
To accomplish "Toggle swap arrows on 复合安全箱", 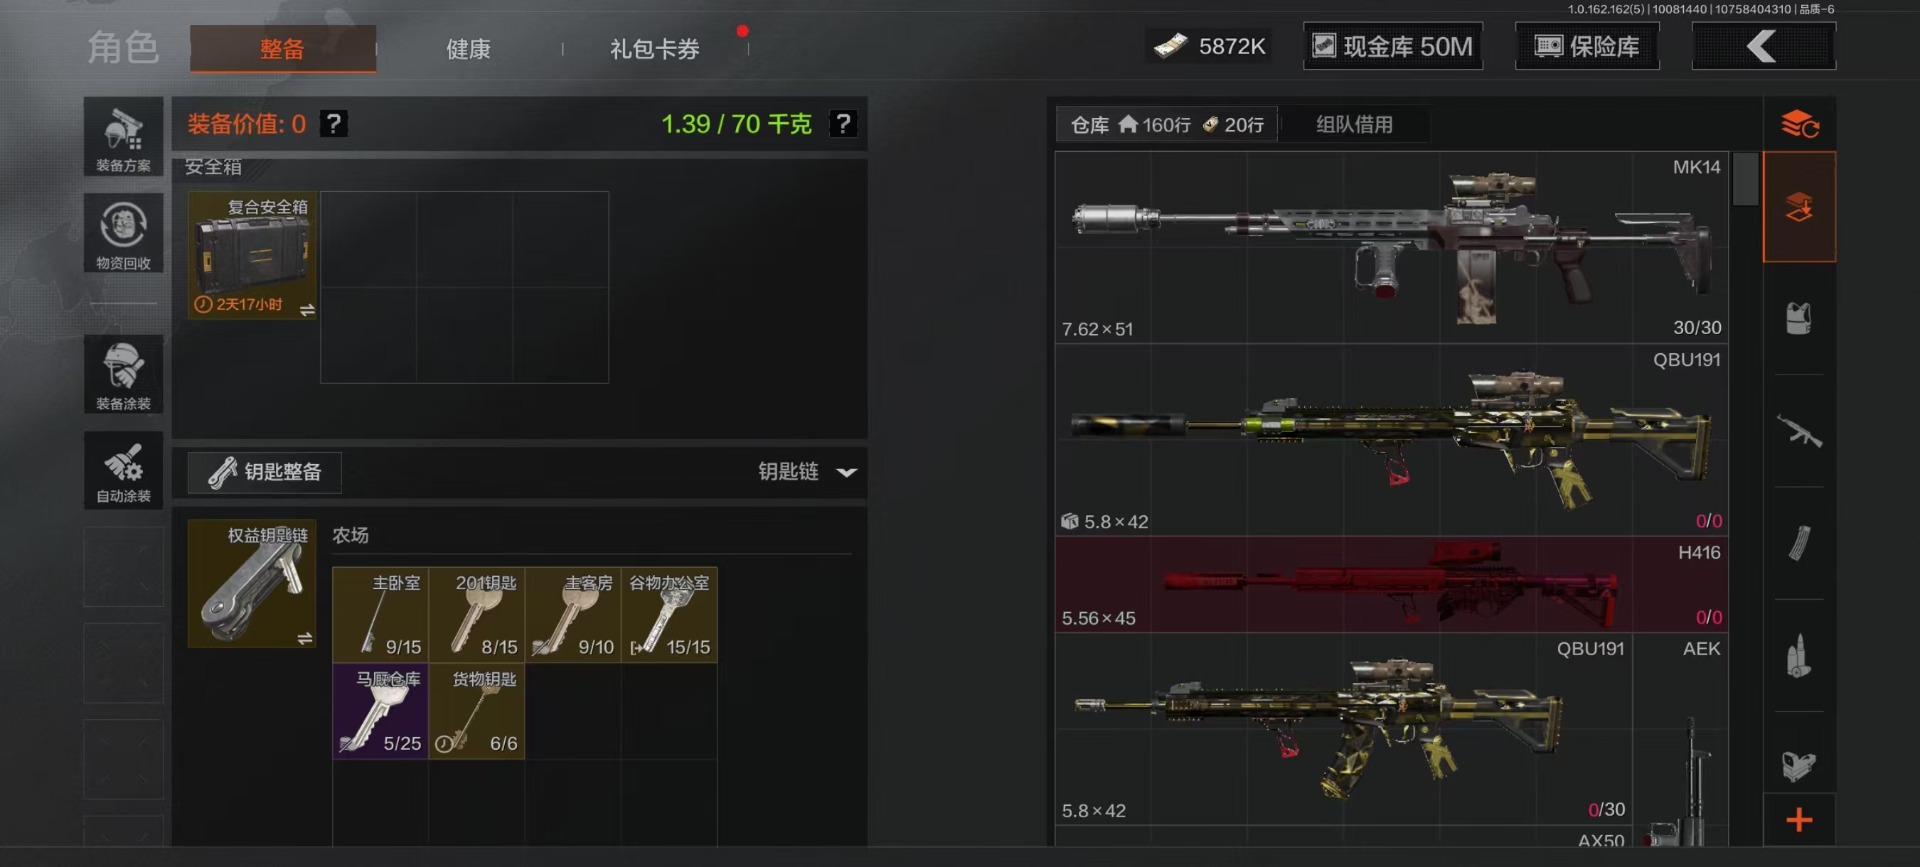I will (307, 310).
